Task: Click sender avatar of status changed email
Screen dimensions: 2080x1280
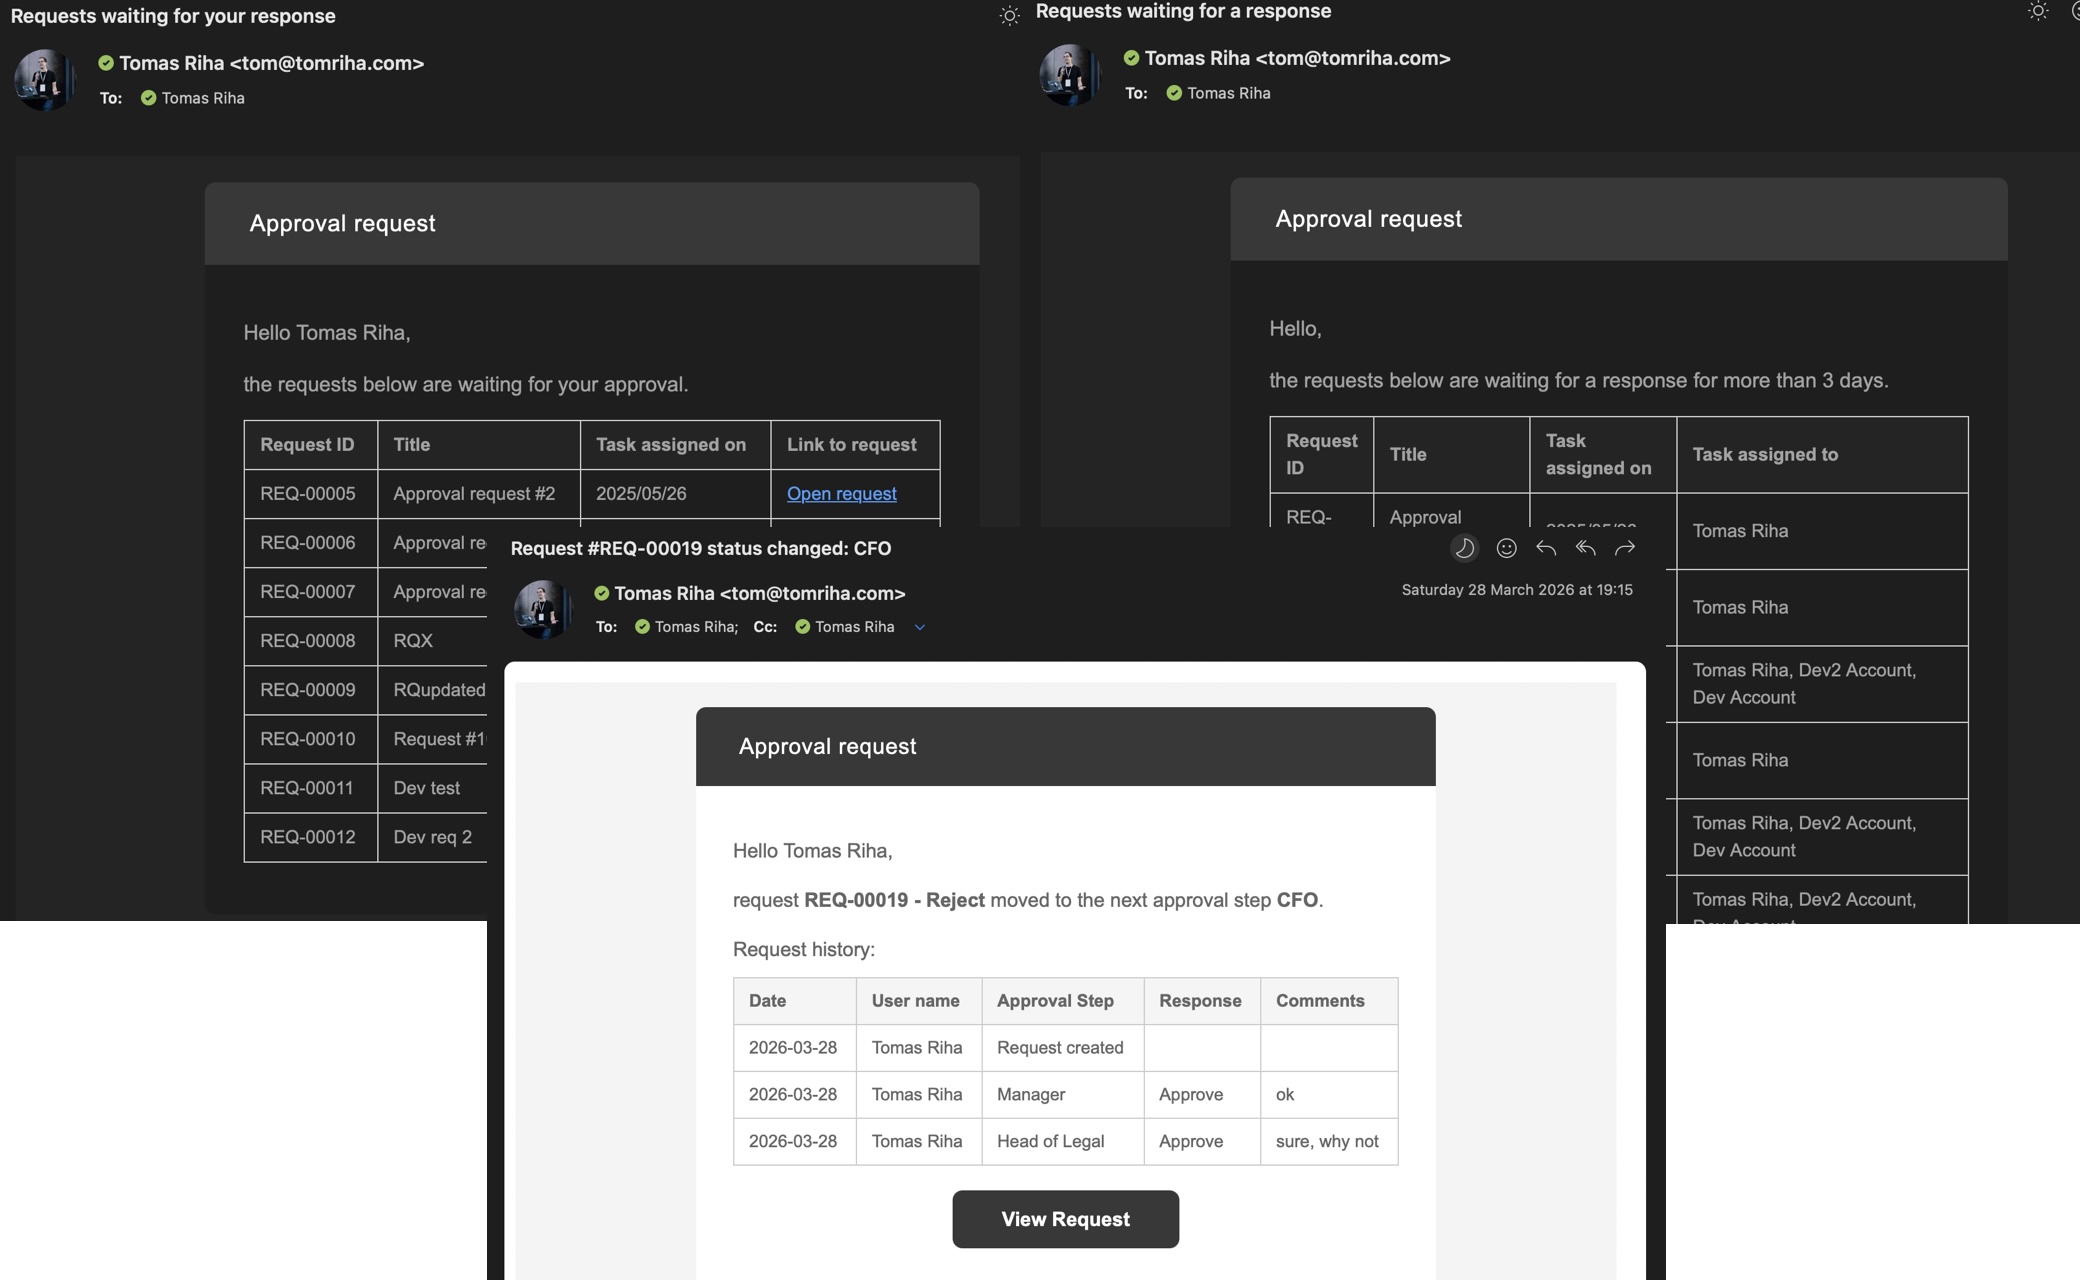Action: tap(542, 609)
